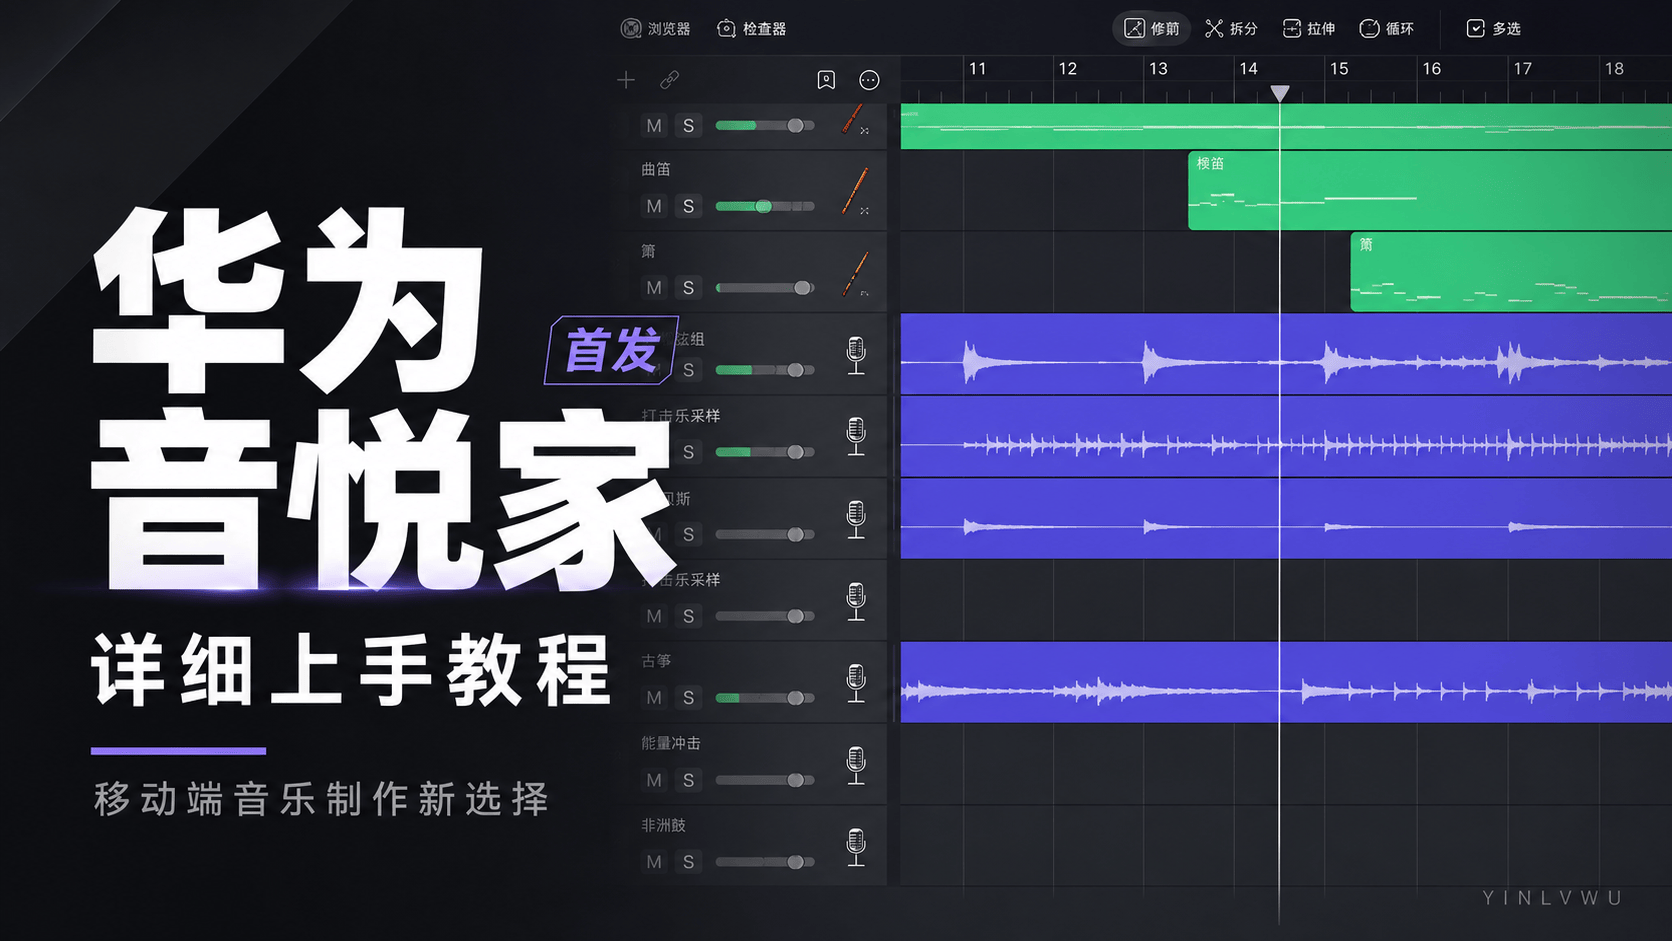Click the 贝斯 track microphone icon
This screenshot has height=941, width=1672.
(x=856, y=519)
